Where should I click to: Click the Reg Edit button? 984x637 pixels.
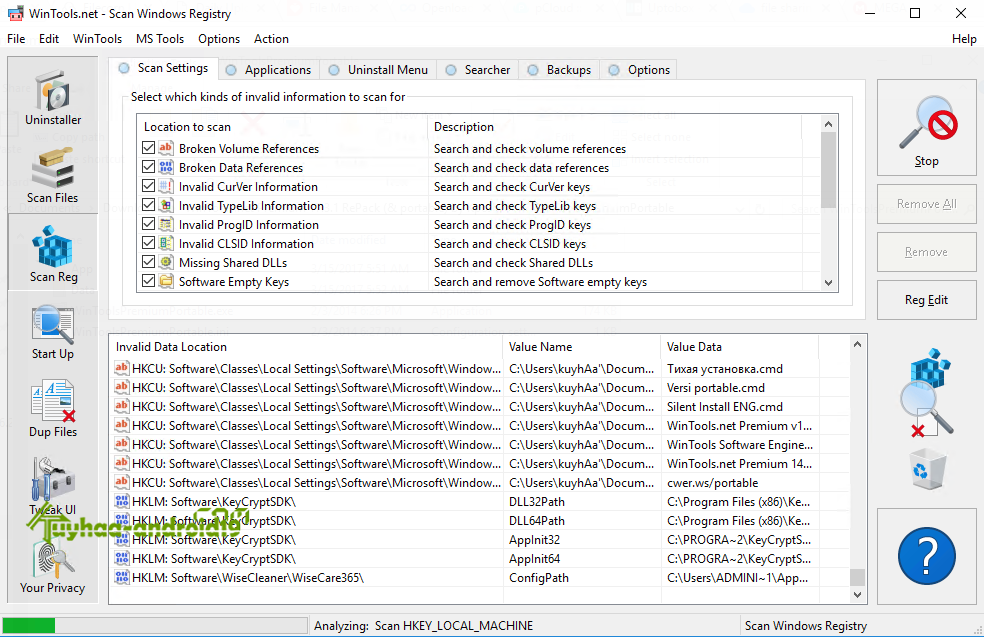click(926, 300)
